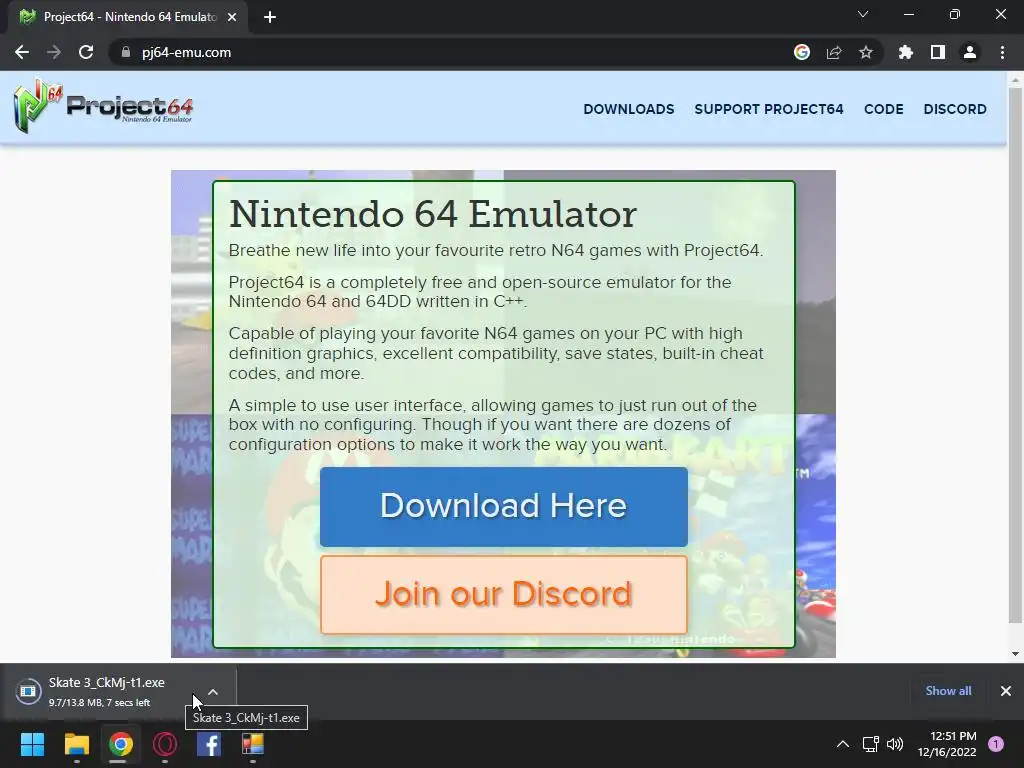Viewport: 1024px width, 768px height.
Task: Go to the CODE page
Action: [884, 109]
